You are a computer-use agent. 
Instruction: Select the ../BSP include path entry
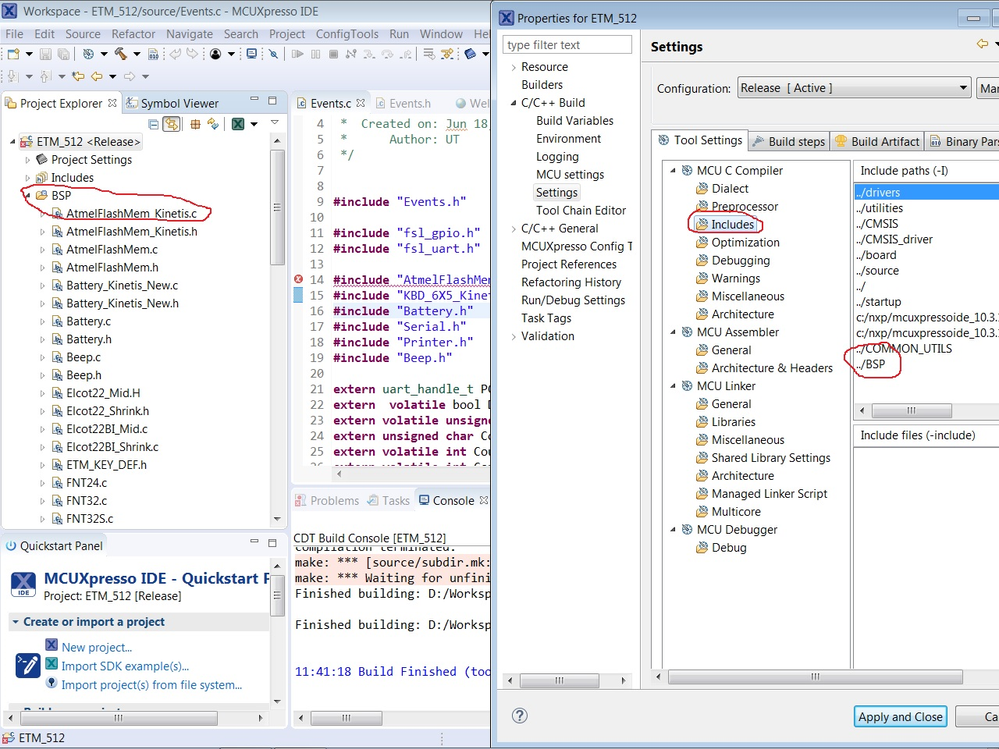(x=871, y=364)
